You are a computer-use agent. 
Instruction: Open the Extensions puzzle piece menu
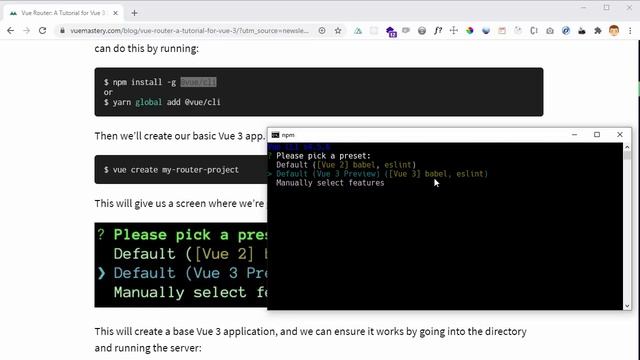click(x=598, y=31)
